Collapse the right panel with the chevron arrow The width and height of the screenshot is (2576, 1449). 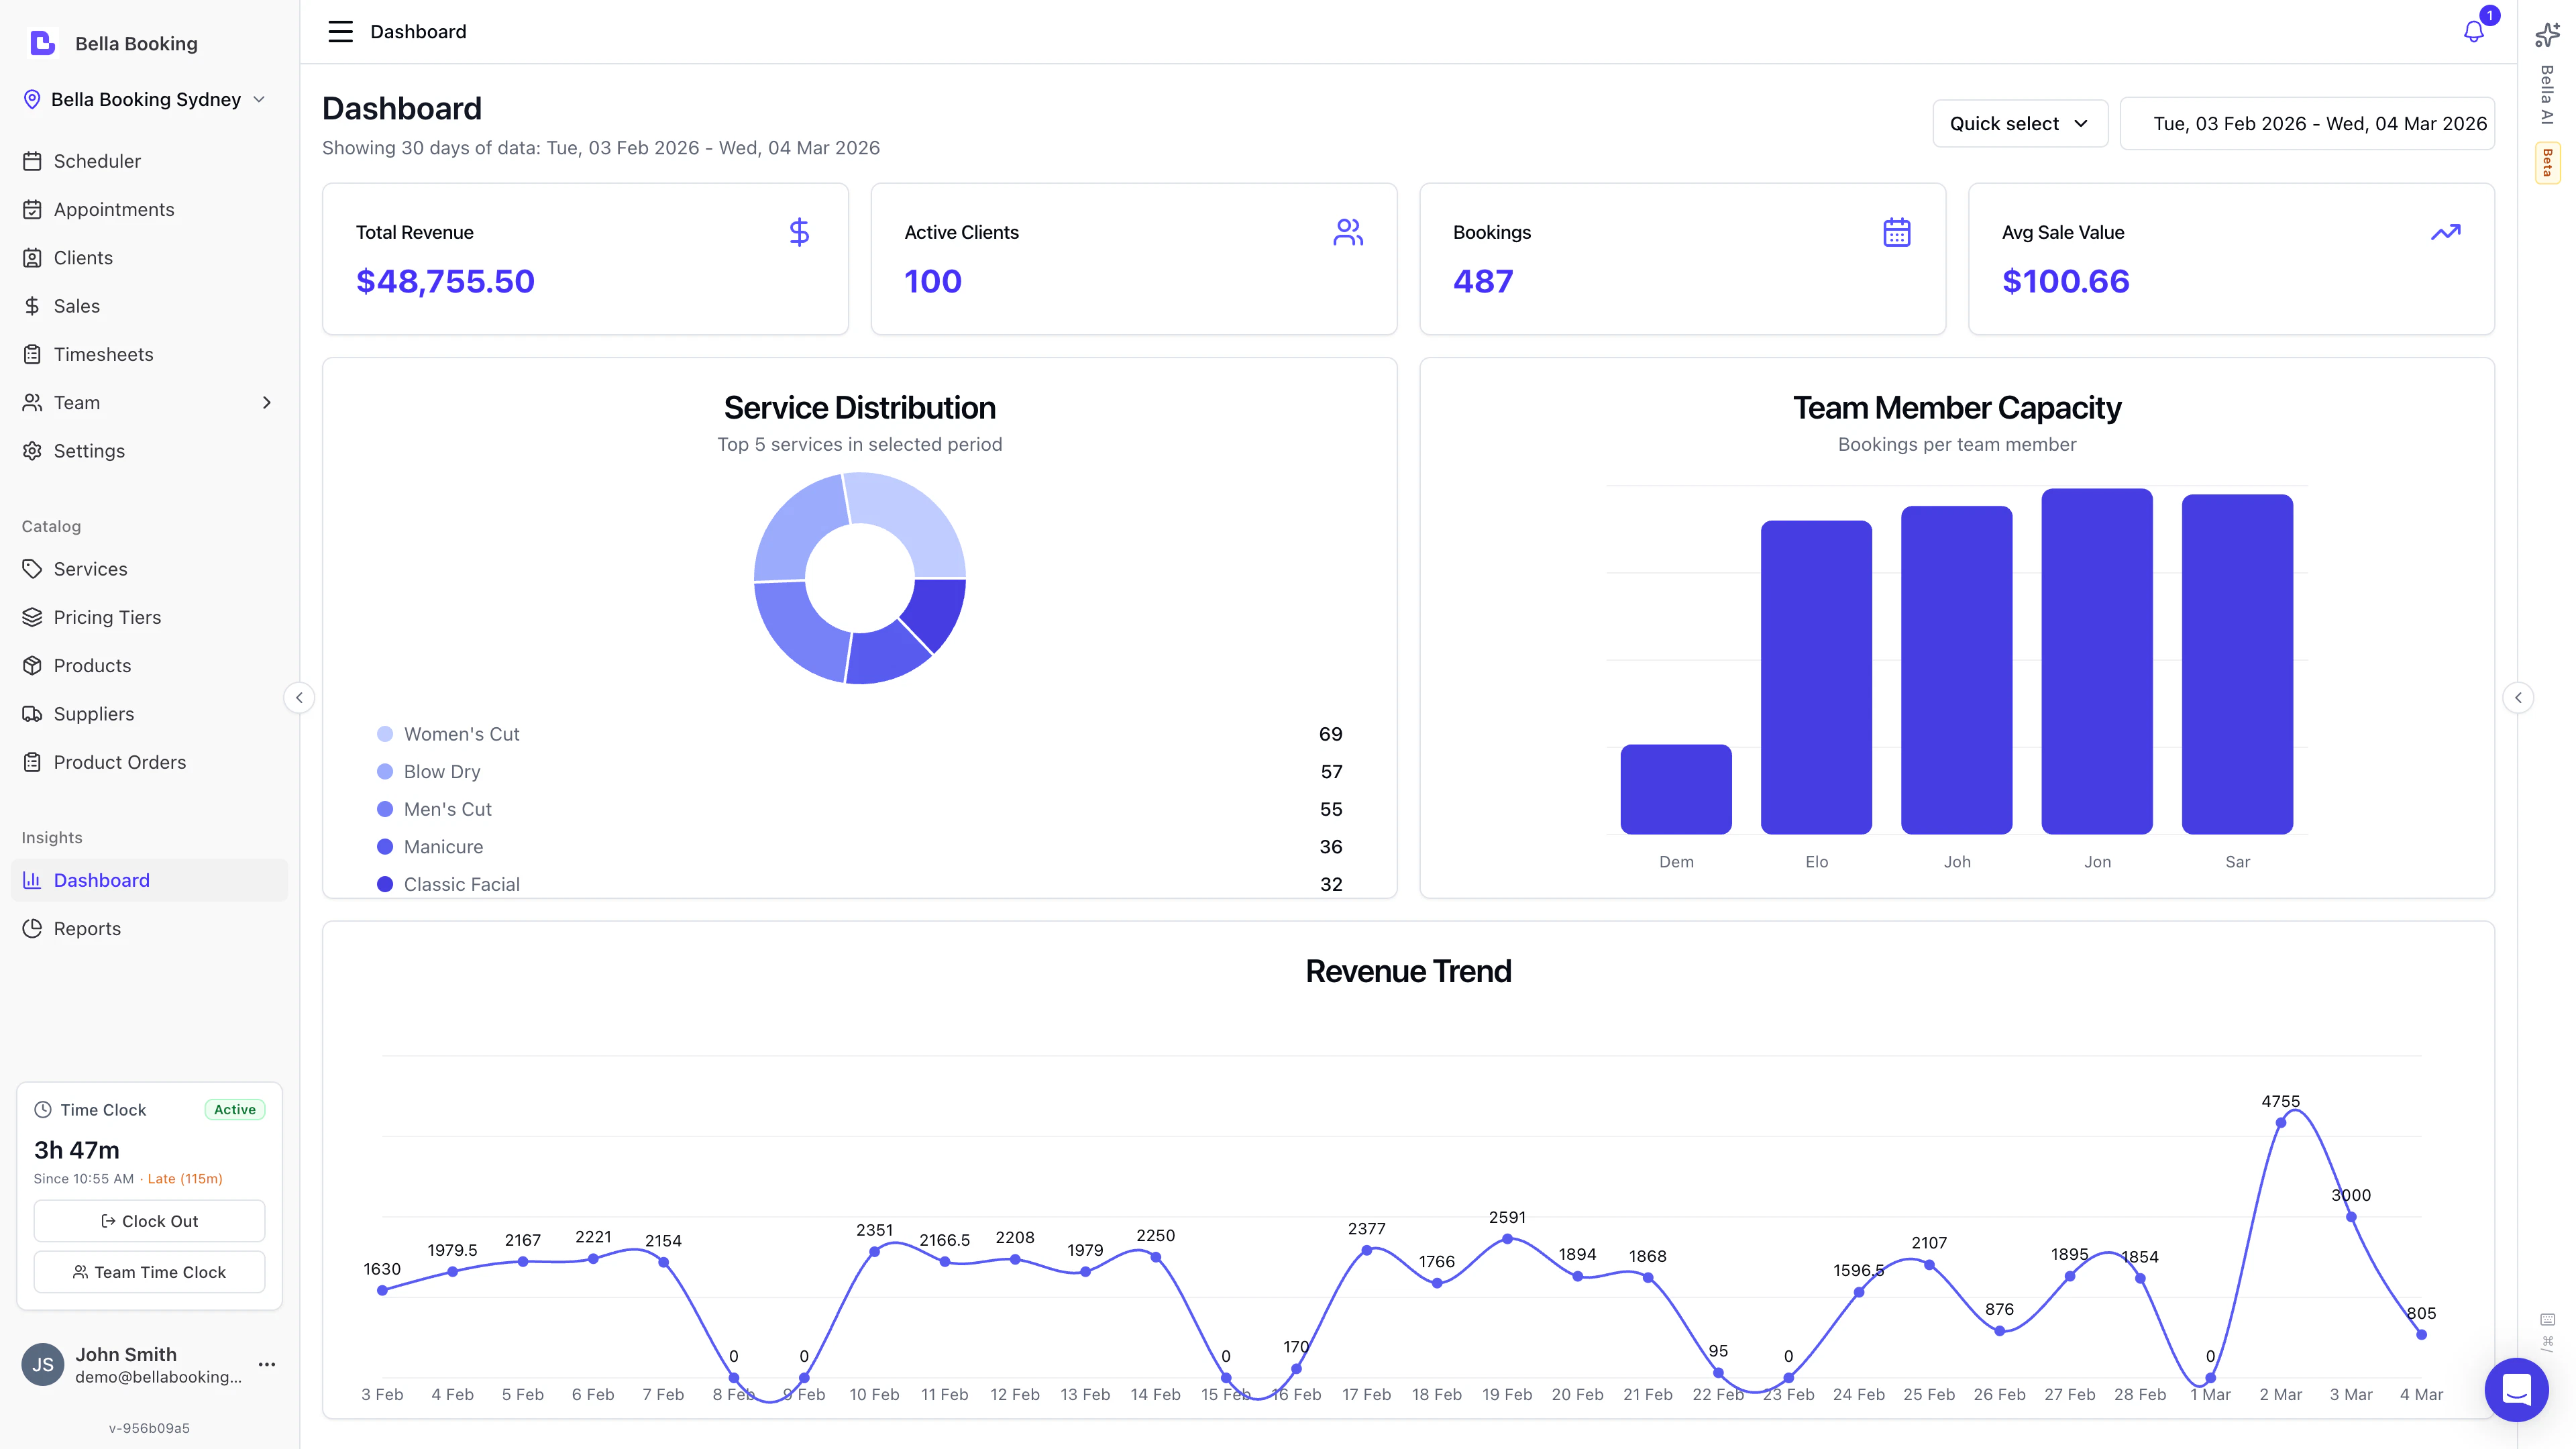click(x=2519, y=697)
